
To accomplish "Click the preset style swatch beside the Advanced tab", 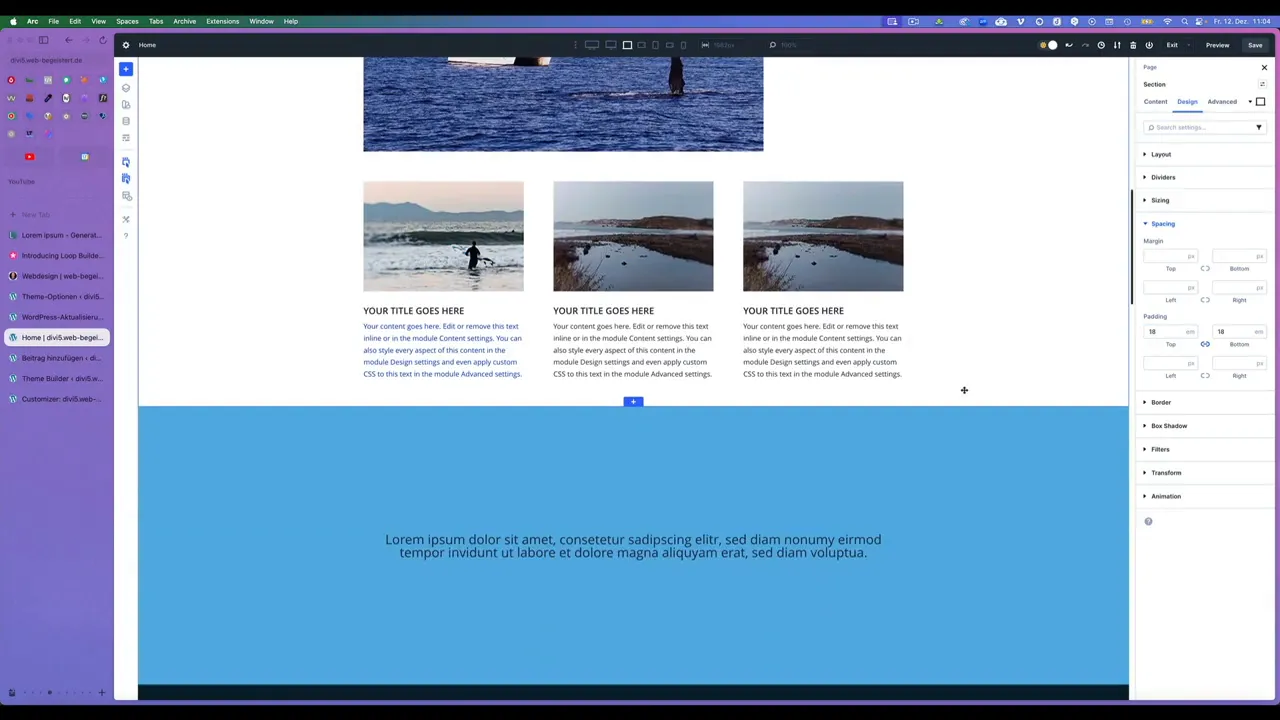I will (x=1260, y=101).
